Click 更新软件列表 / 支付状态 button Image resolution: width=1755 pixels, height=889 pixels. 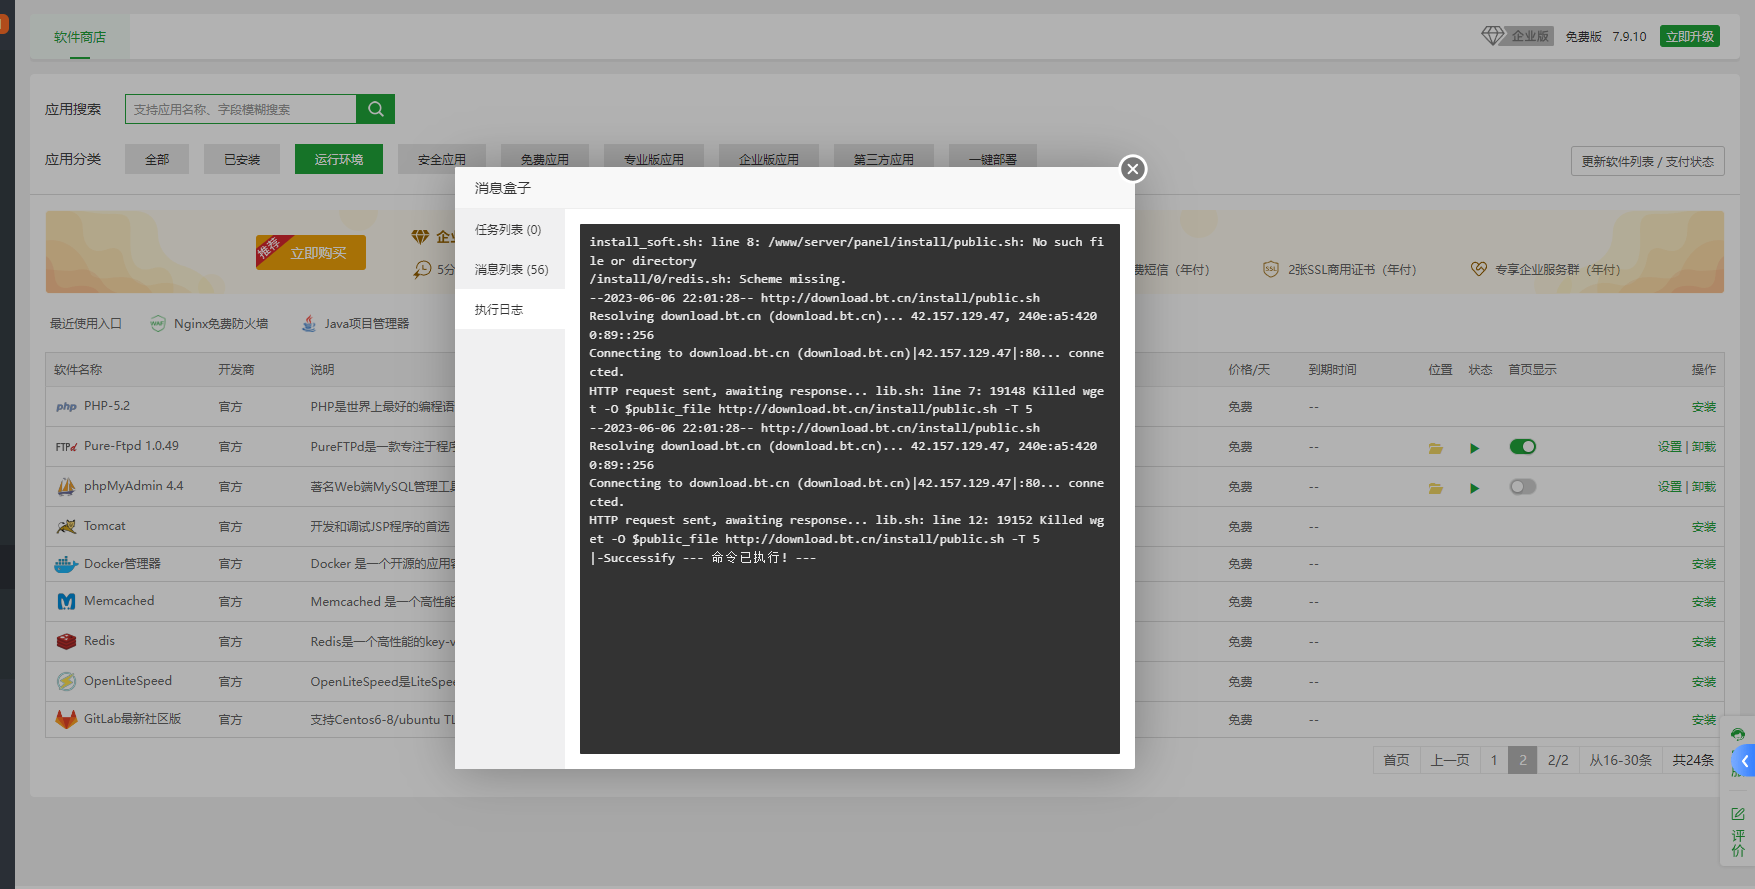[1648, 161]
